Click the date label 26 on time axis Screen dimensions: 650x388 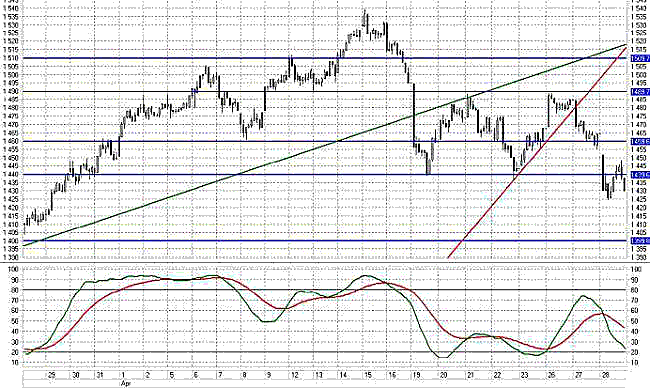click(x=551, y=375)
